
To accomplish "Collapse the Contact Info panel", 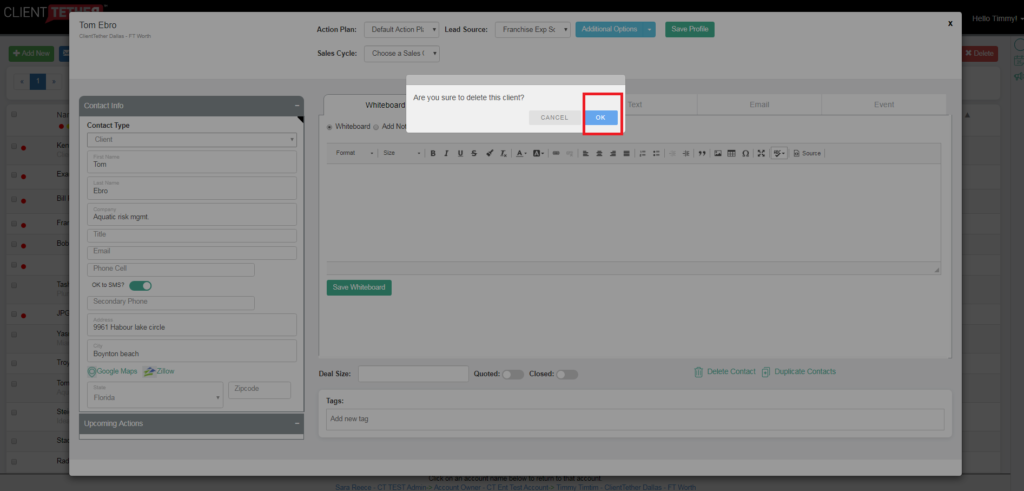I will click(x=297, y=106).
